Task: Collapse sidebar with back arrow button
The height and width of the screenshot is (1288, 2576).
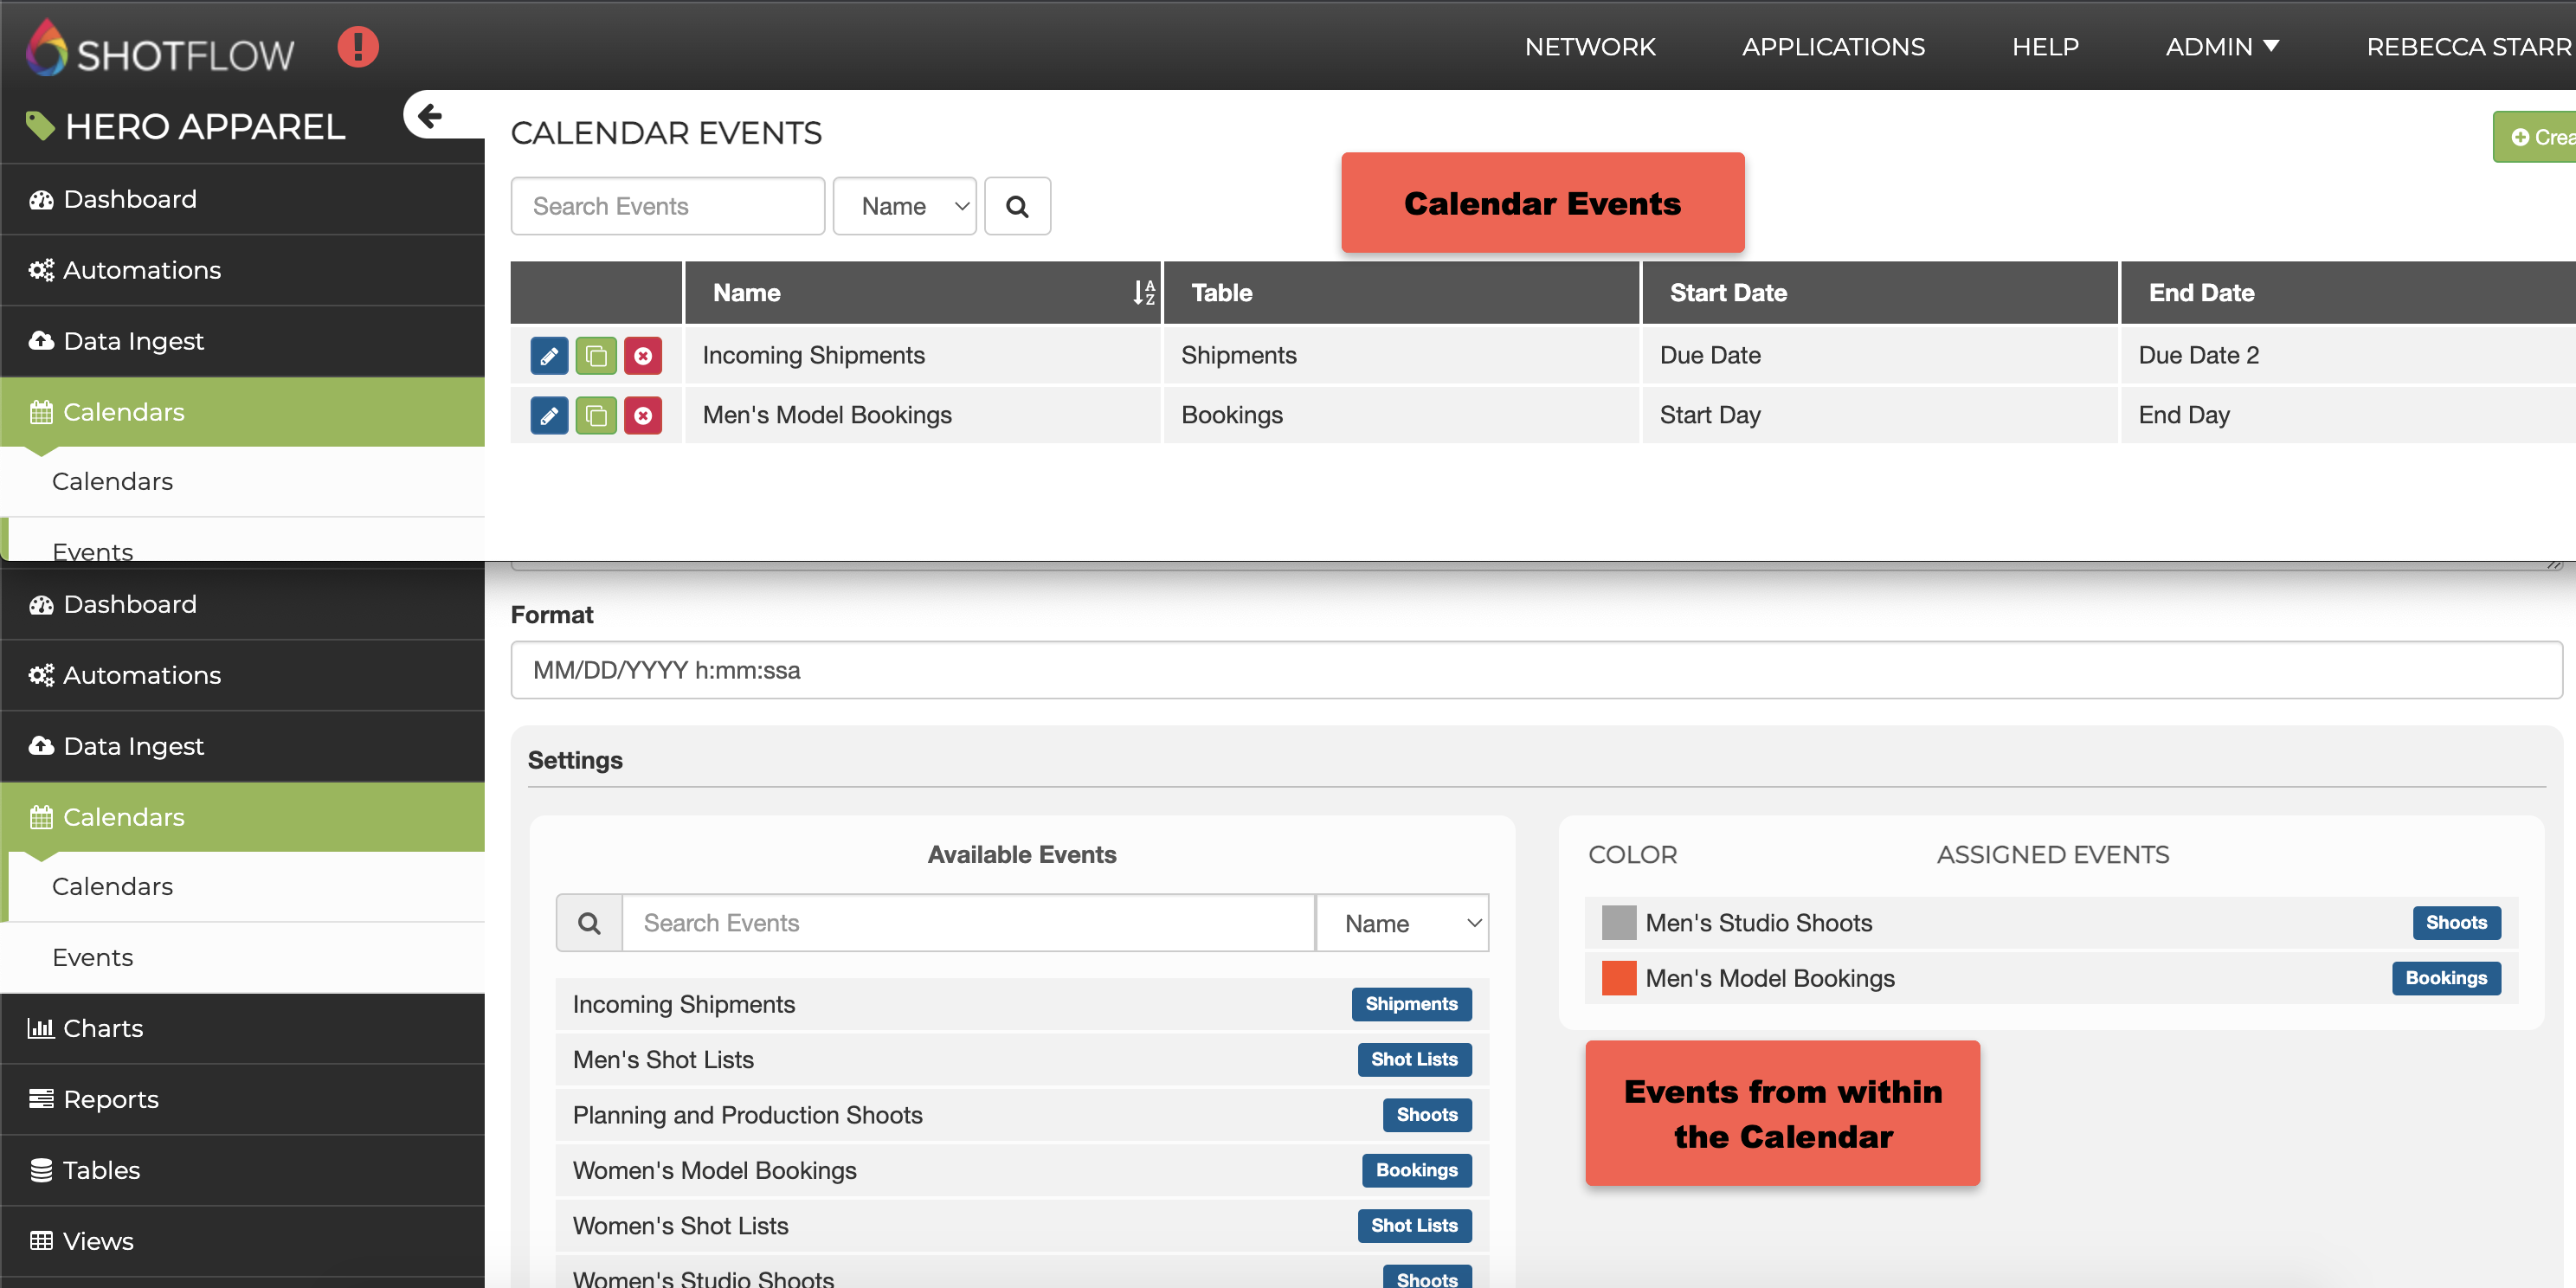Action: pyautogui.click(x=430, y=116)
